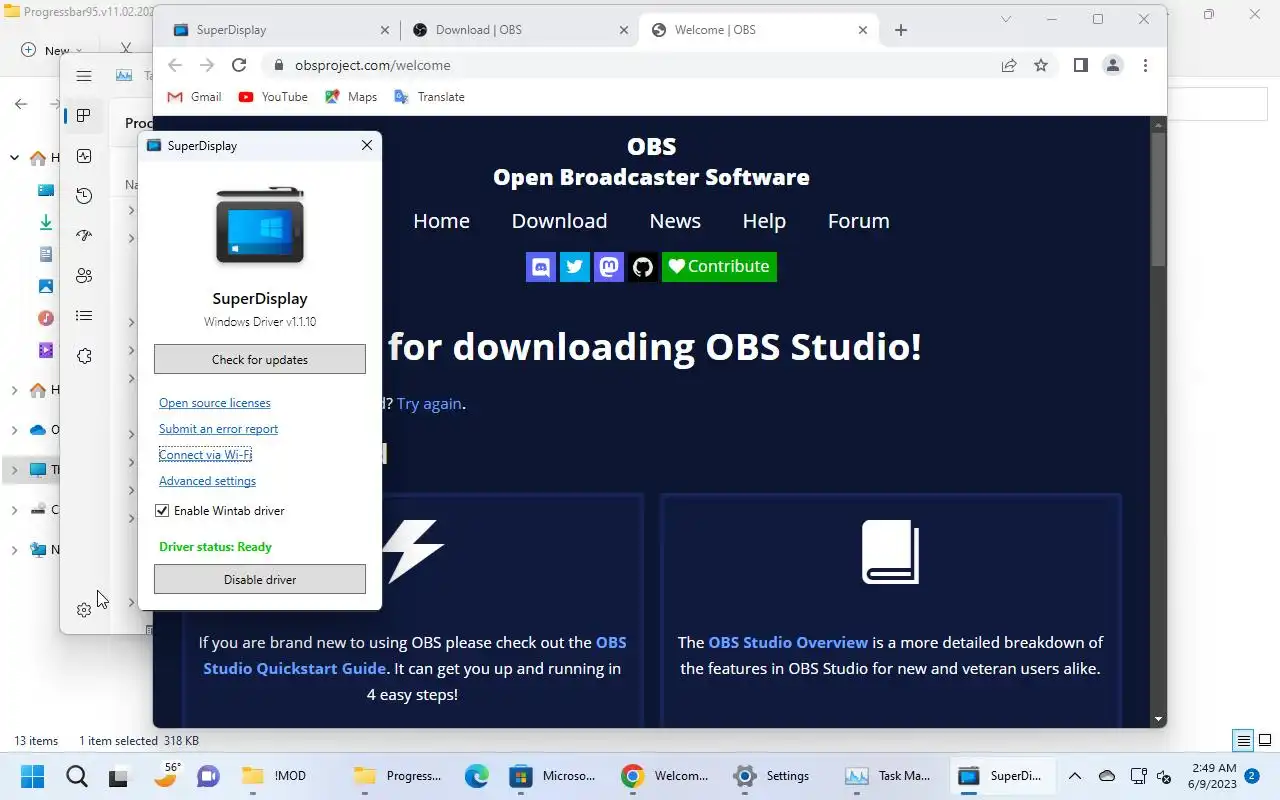The width and height of the screenshot is (1280, 800).
Task: Open New item dropdown in File Explorer
Action: click(52, 50)
